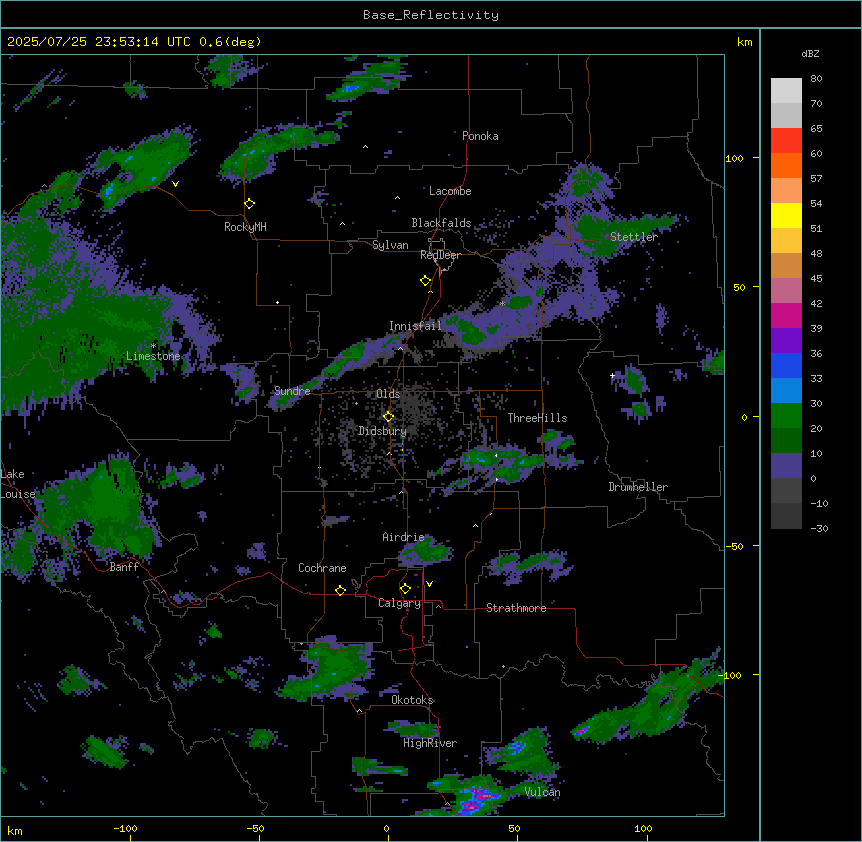The width and height of the screenshot is (862, 842).
Task: Select the yellow diamond marker above Didsbury
Action: pos(388,417)
